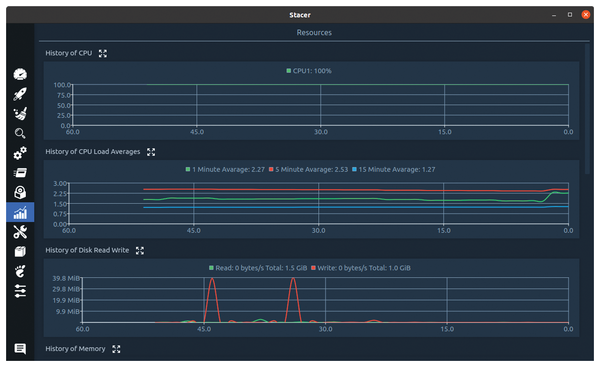Expand the History of Memory chart
This screenshot has width=600, height=367.
pyautogui.click(x=116, y=349)
